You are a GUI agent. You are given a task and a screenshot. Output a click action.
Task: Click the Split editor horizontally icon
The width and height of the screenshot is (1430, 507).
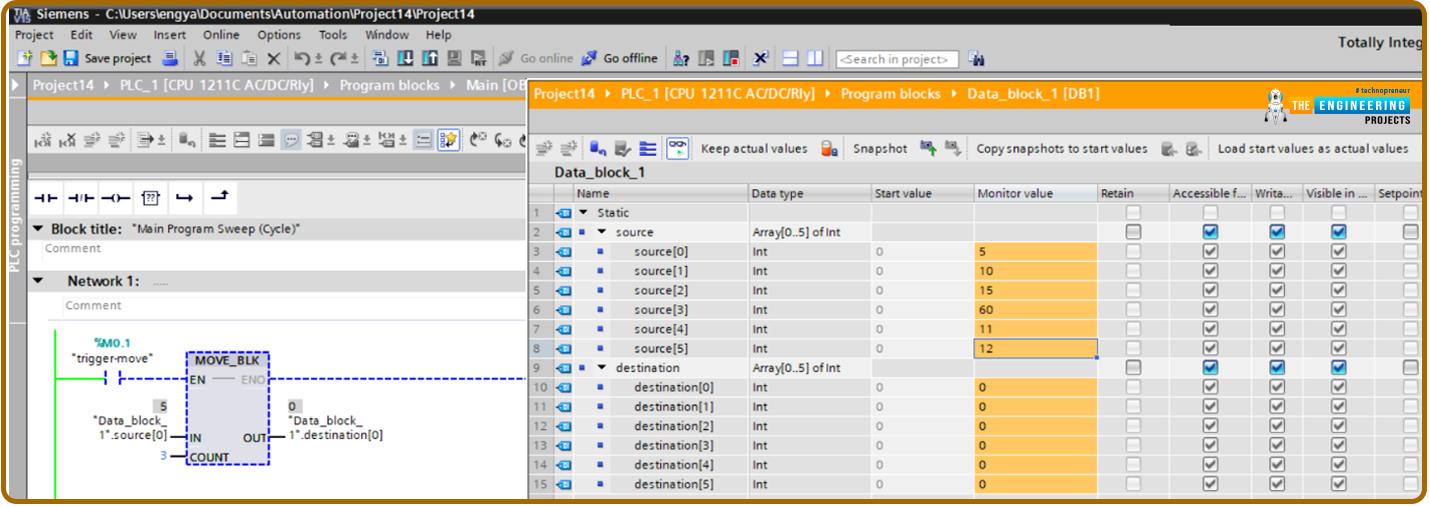click(790, 58)
